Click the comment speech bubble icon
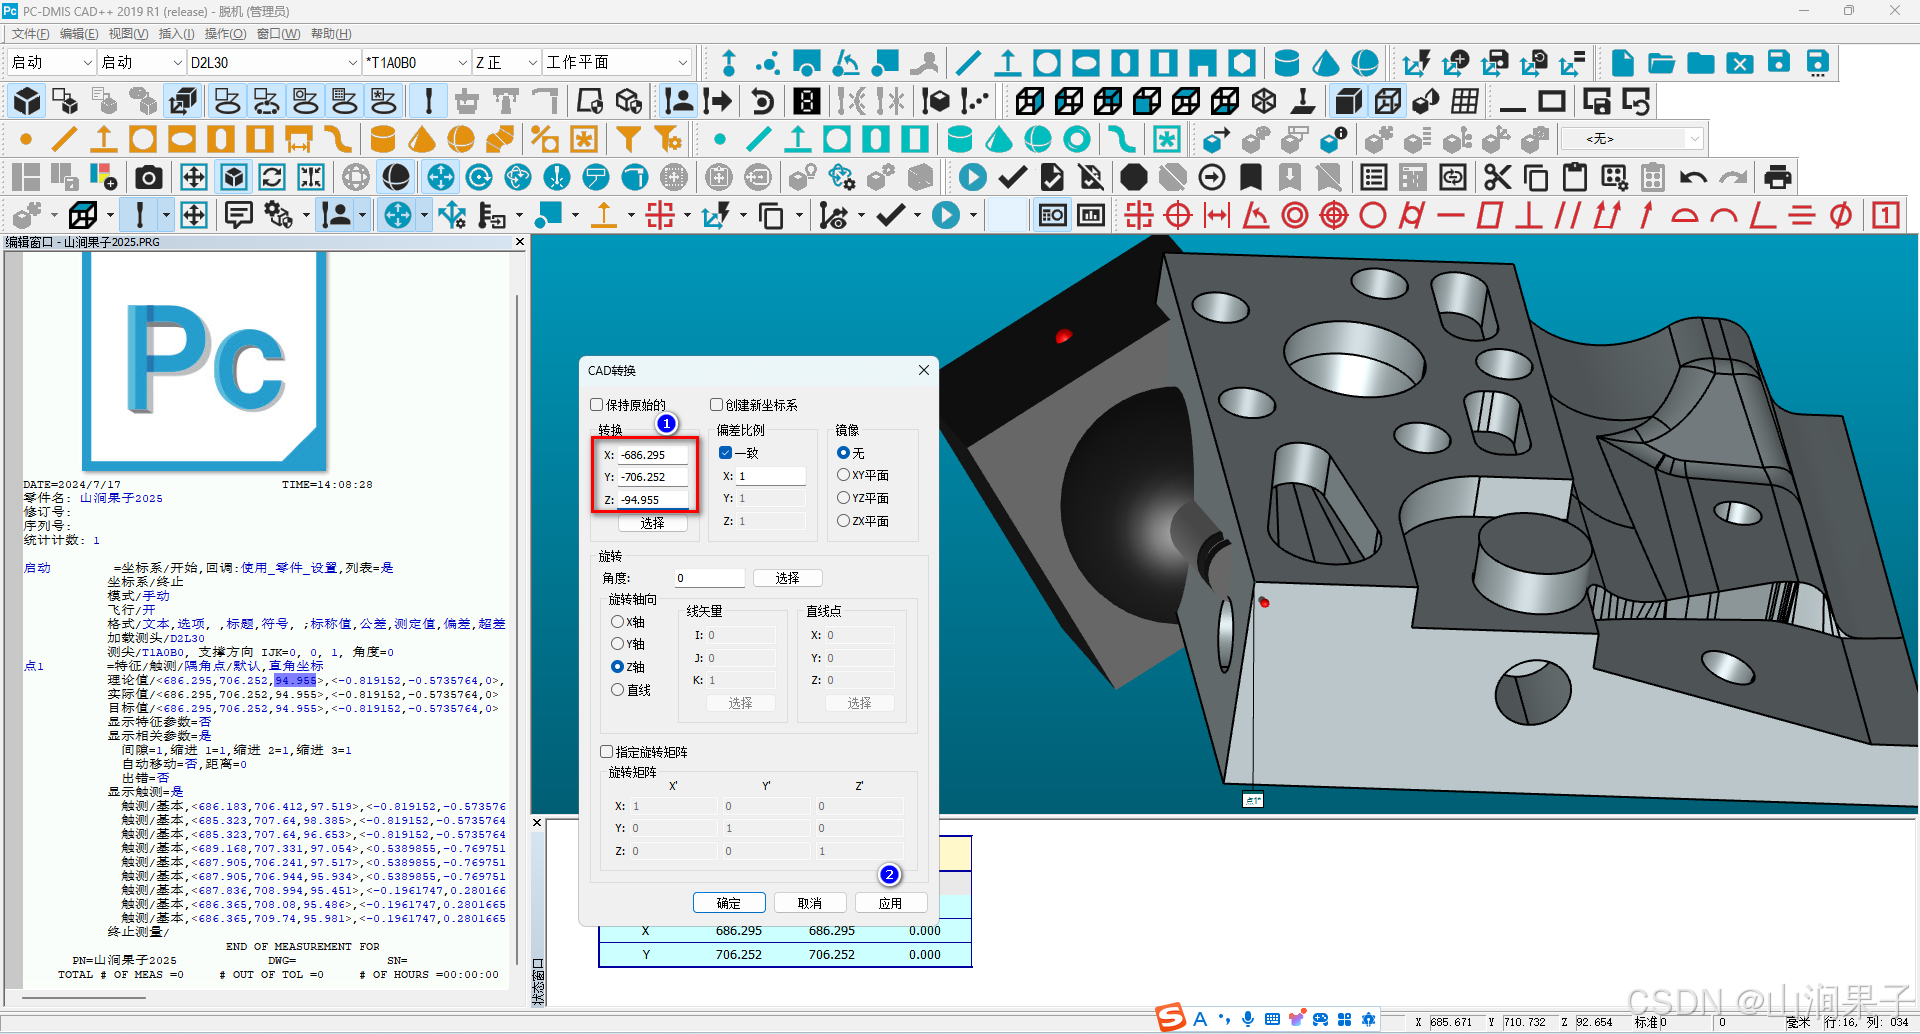Screen dimensions: 1920x1034 tap(238, 215)
